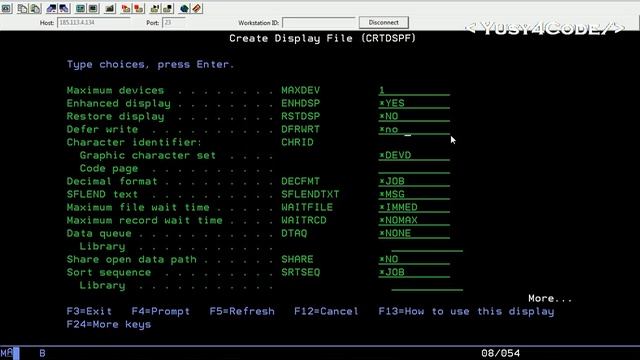Click the DTAQ *NONE value field
The image size is (640, 360).
(x=414, y=234)
